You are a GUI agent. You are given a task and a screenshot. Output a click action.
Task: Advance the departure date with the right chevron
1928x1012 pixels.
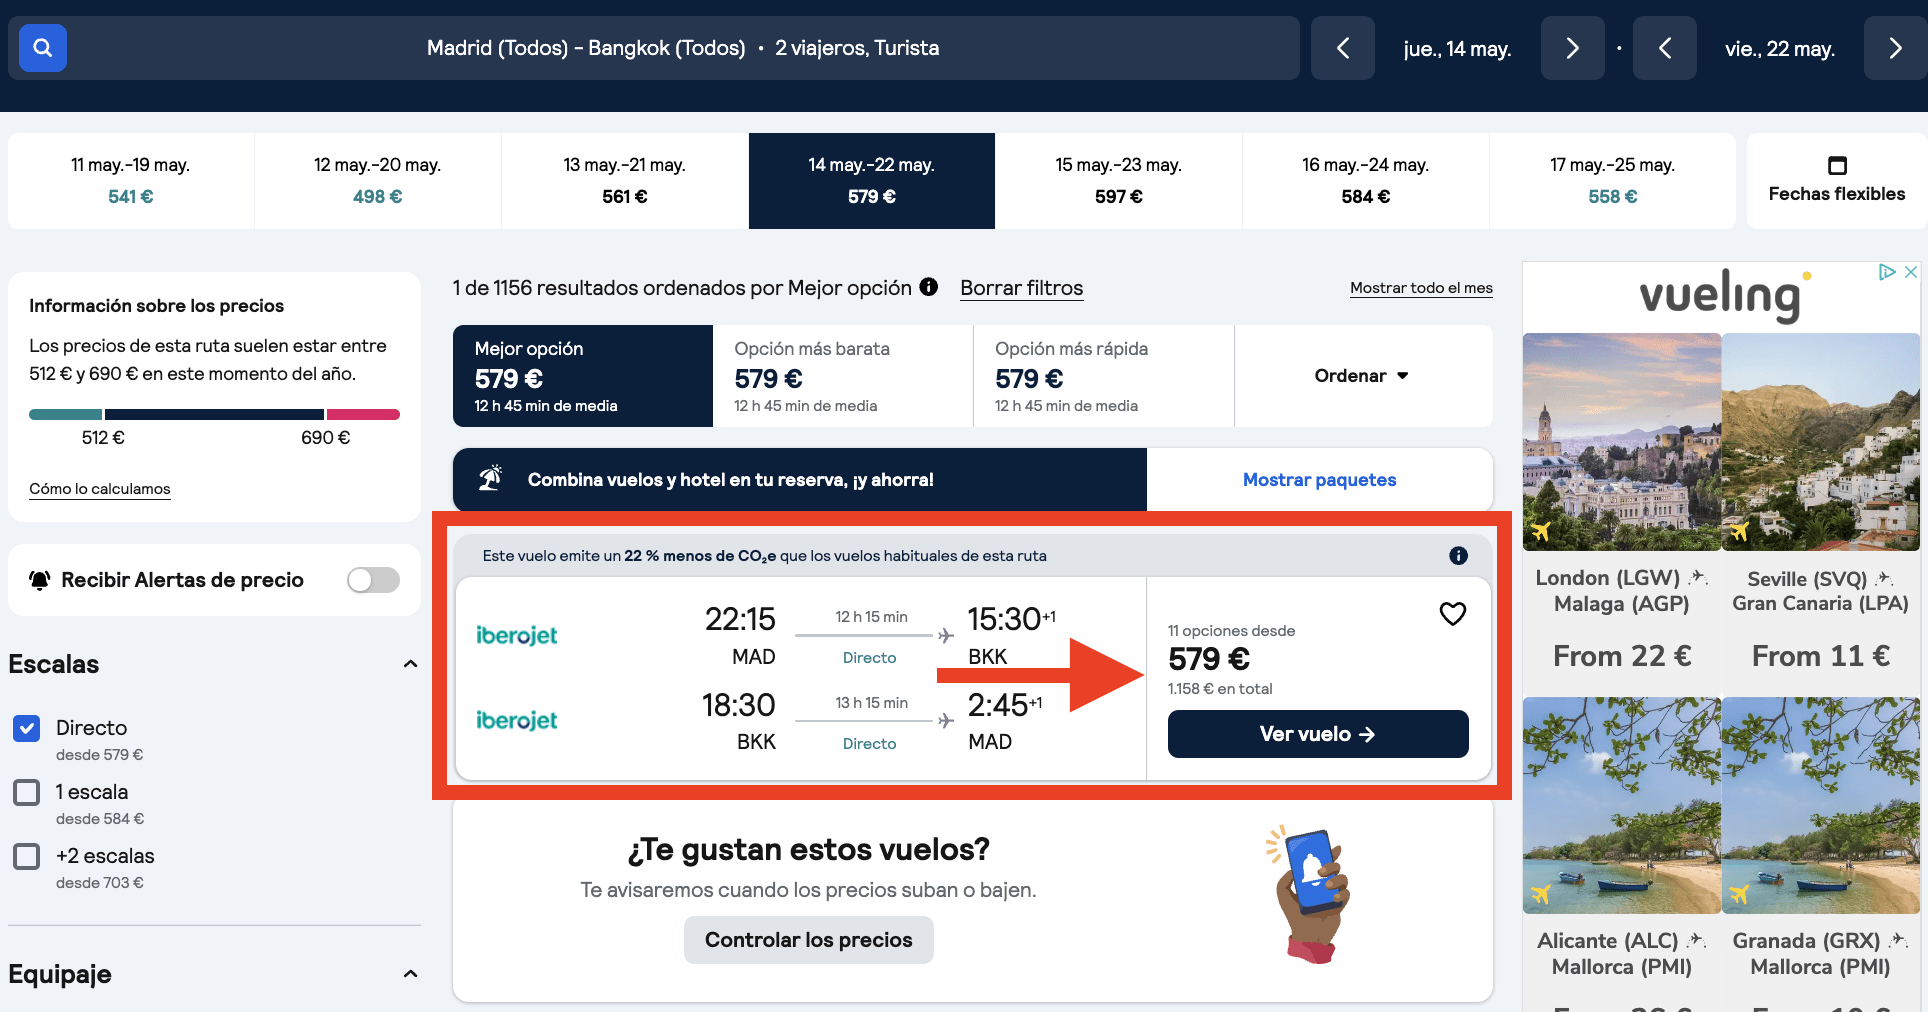pyautogui.click(x=1572, y=48)
